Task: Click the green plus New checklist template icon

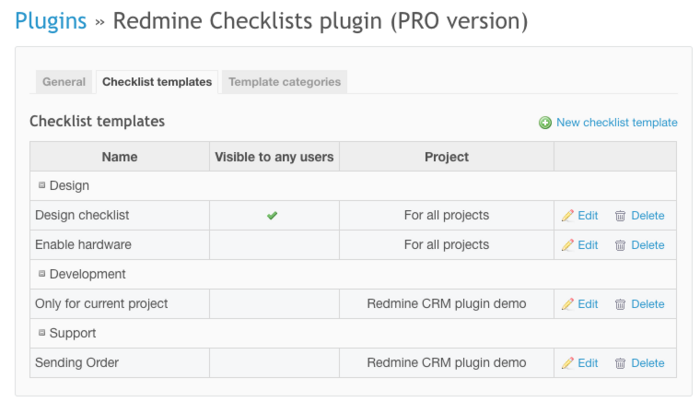Action: tap(545, 122)
